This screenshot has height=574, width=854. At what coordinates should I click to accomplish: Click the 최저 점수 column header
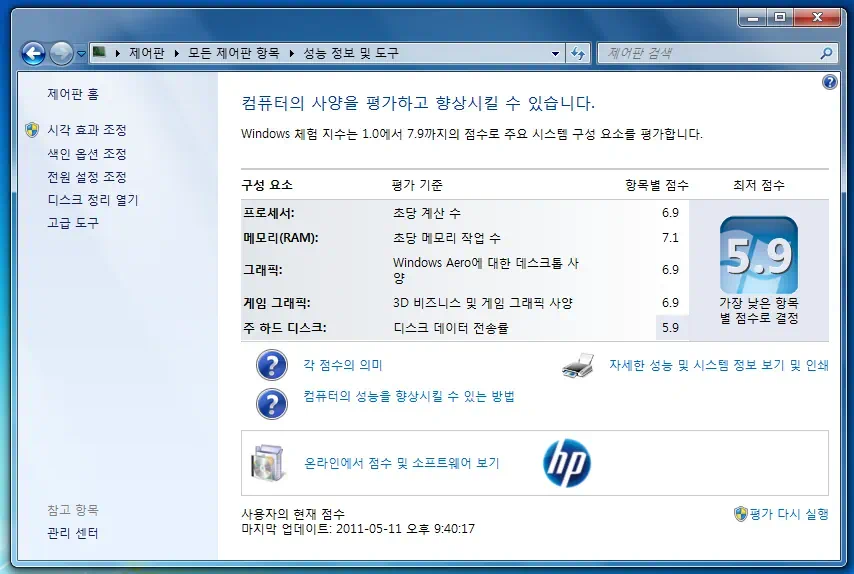759,185
